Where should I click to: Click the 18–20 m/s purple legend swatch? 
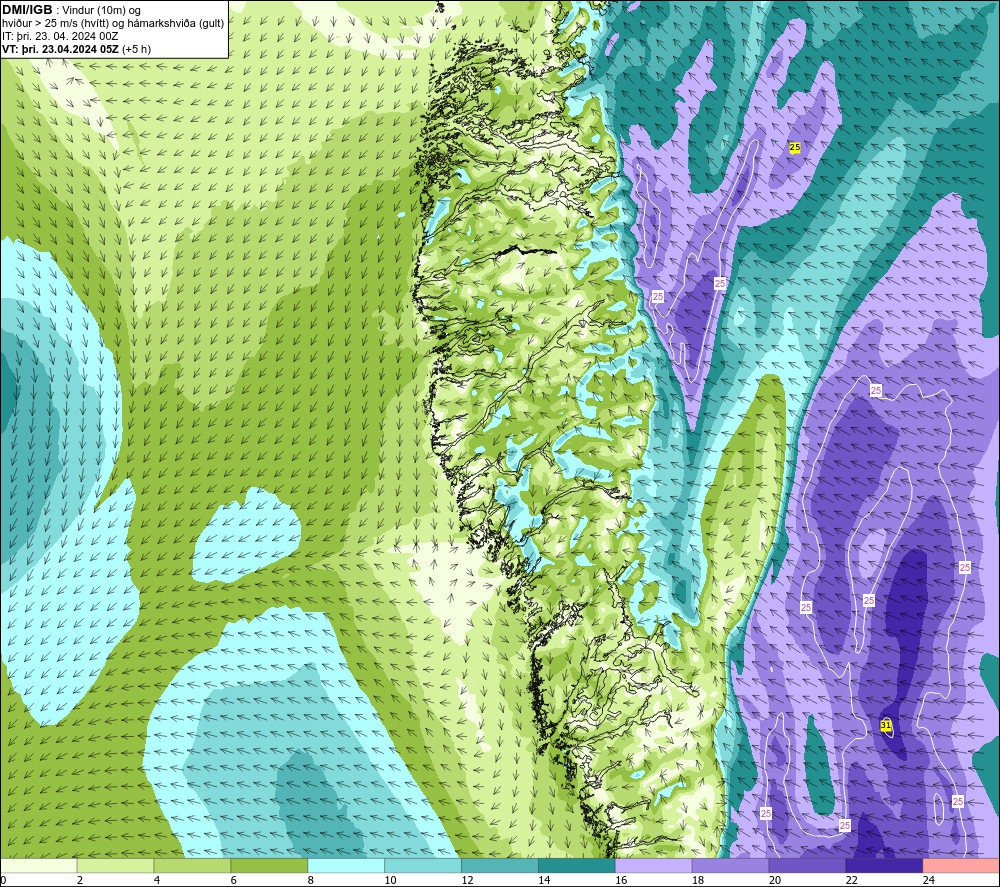point(730,865)
